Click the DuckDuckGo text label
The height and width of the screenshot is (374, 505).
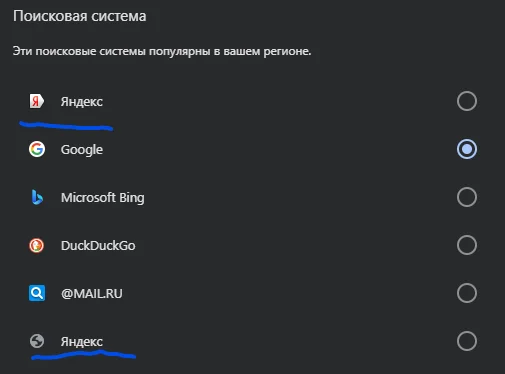coord(98,246)
